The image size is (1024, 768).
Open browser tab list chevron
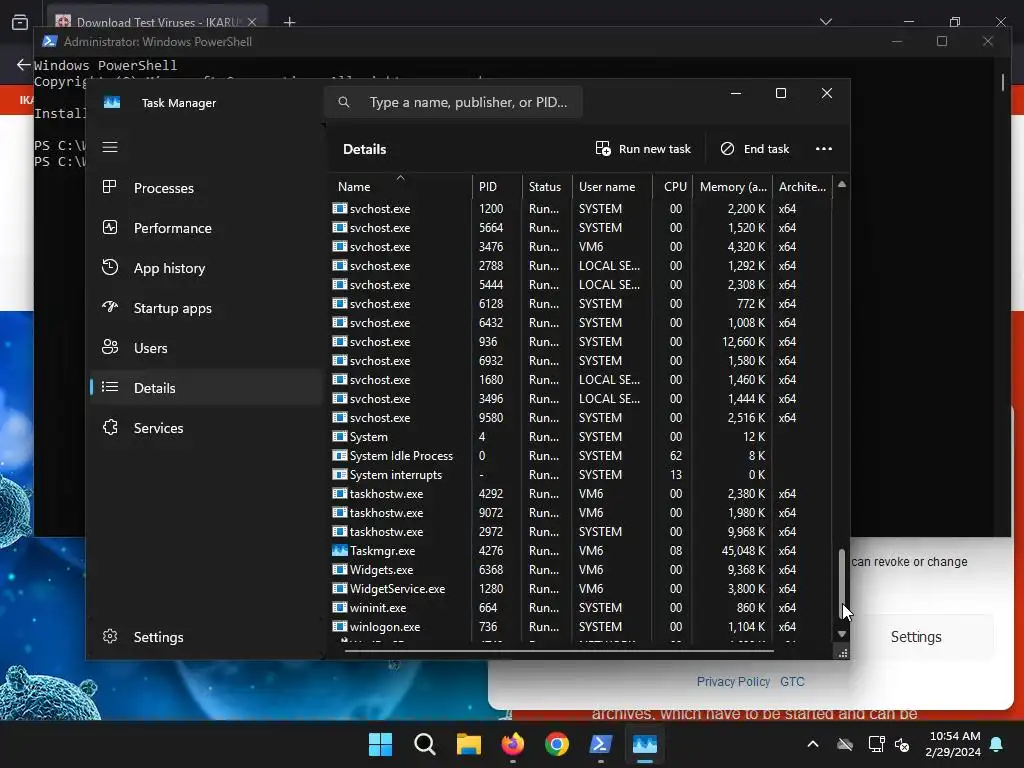click(x=825, y=22)
